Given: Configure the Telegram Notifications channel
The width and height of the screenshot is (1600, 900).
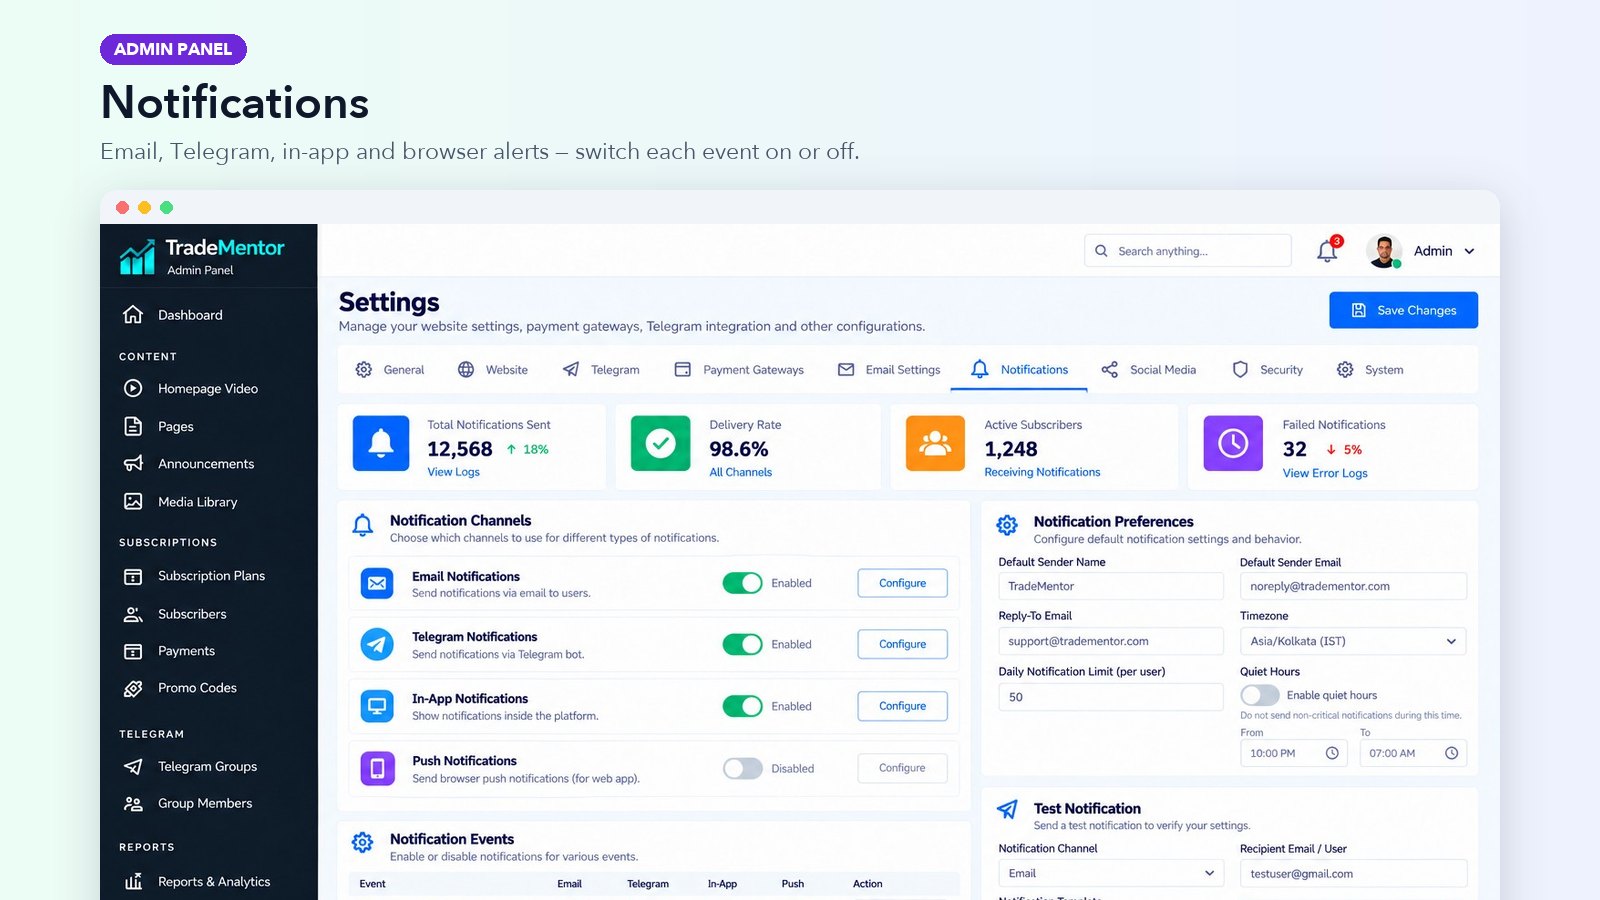Looking at the screenshot, I should coord(902,644).
